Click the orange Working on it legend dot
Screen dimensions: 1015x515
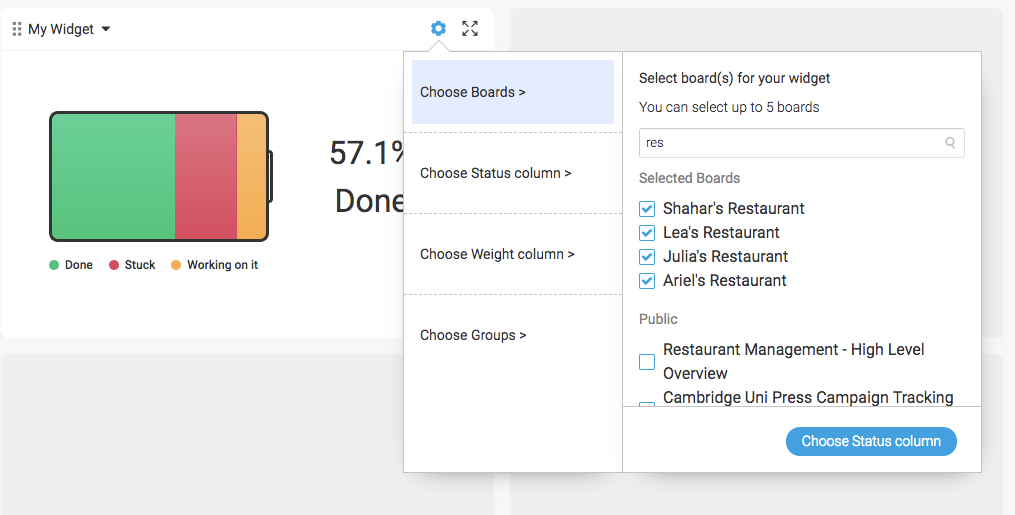click(x=175, y=265)
